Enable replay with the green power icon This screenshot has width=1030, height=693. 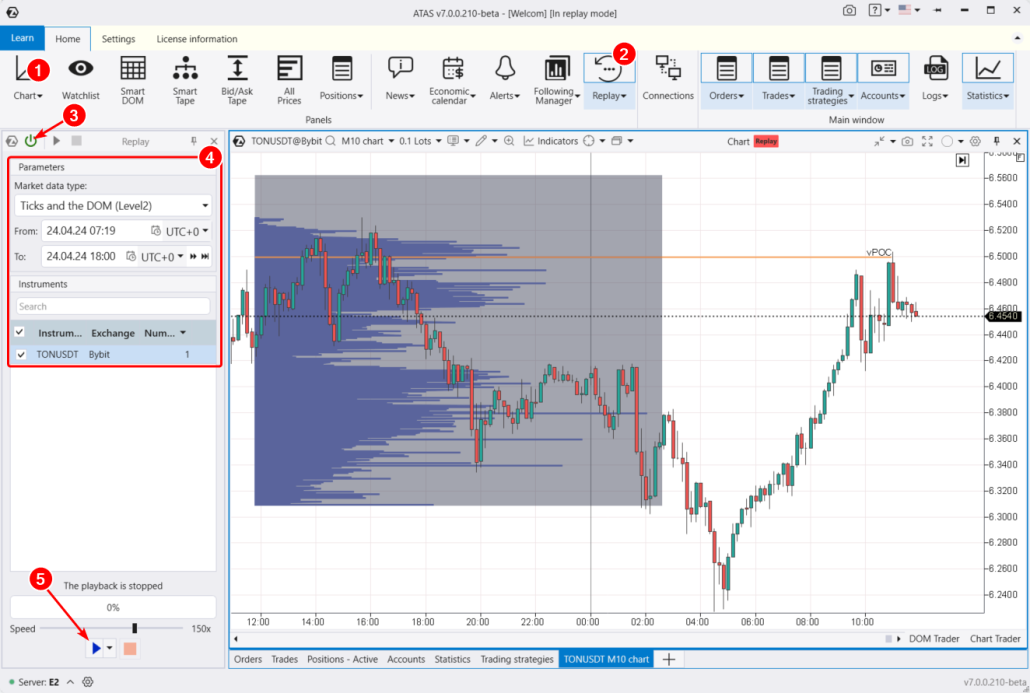(x=31, y=140)
